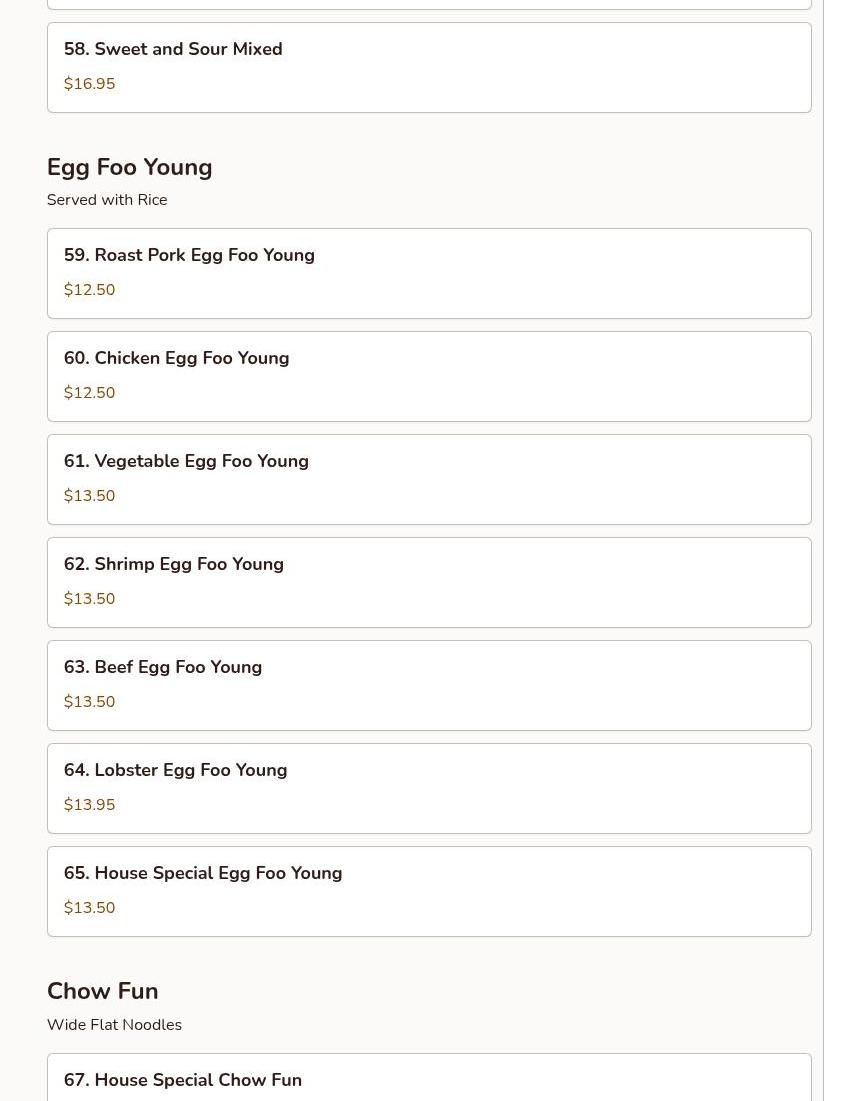Select the Sweet and Sour Mixed item

pos(173,49)
